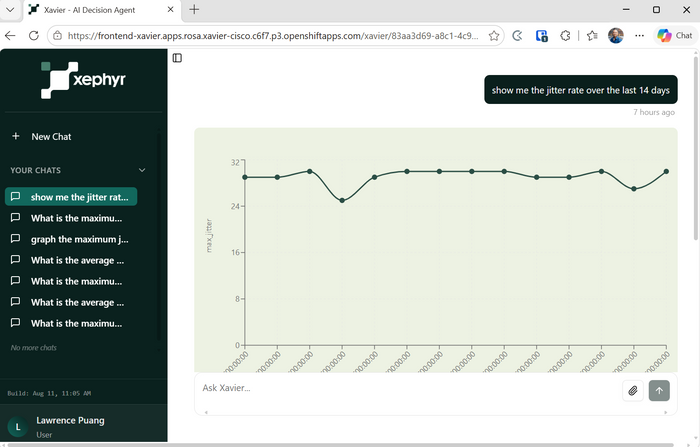
Task: Click the browser back arrow
Action: [x=10, y=36]
